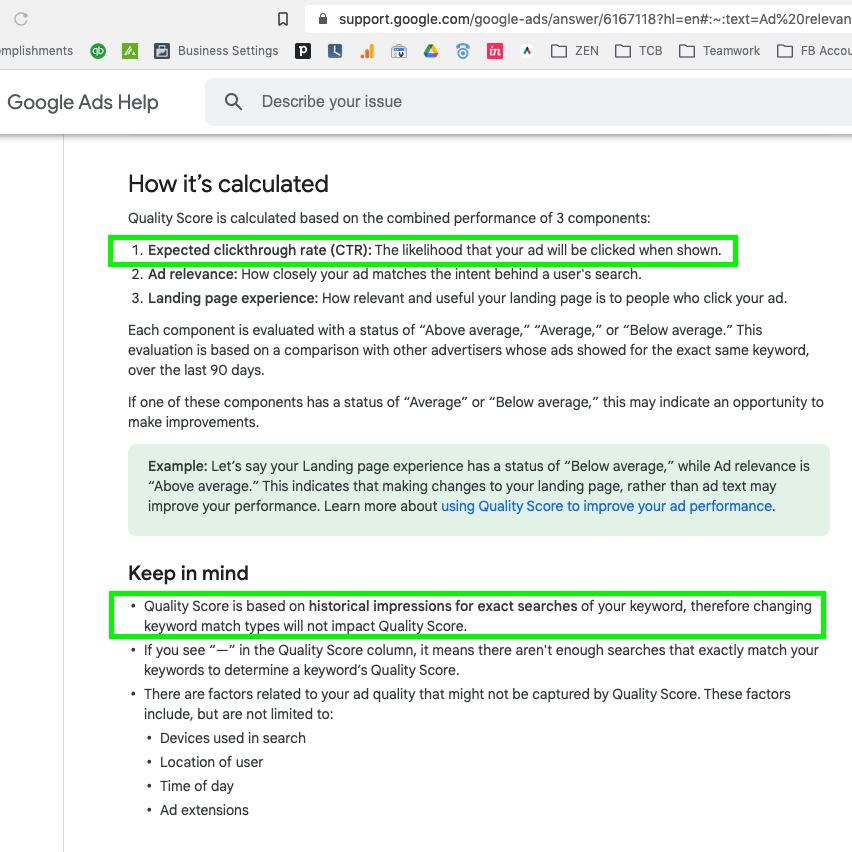
Task: Open the Business Settings bookmark
Action: pos(216,51)
